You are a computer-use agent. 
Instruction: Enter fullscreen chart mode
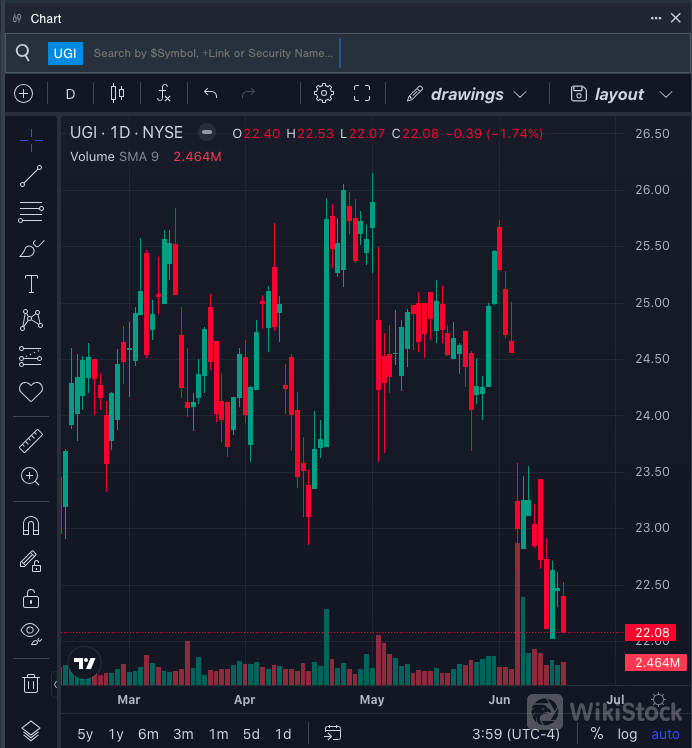362,94
